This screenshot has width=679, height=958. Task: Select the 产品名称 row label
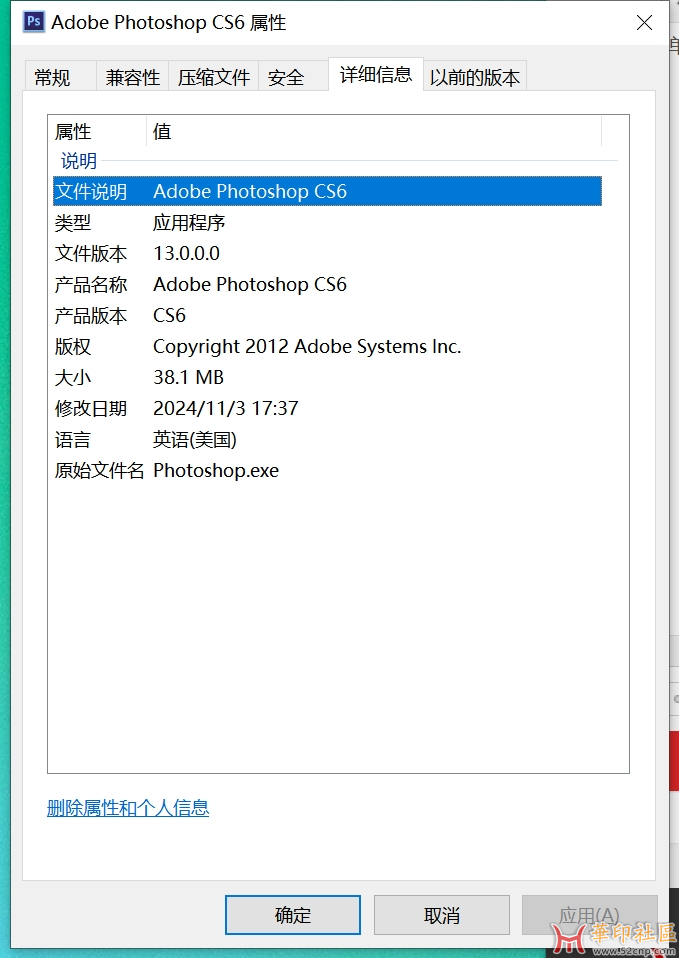pyautogui.click(x=91, y=285)
